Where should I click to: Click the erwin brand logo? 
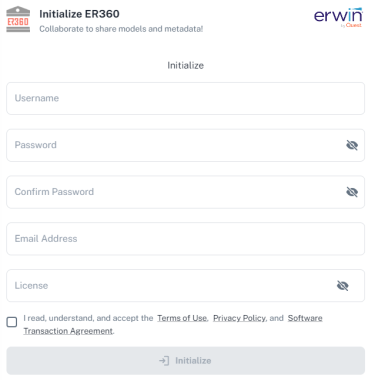pyautogui.click(x=338, y=17)
